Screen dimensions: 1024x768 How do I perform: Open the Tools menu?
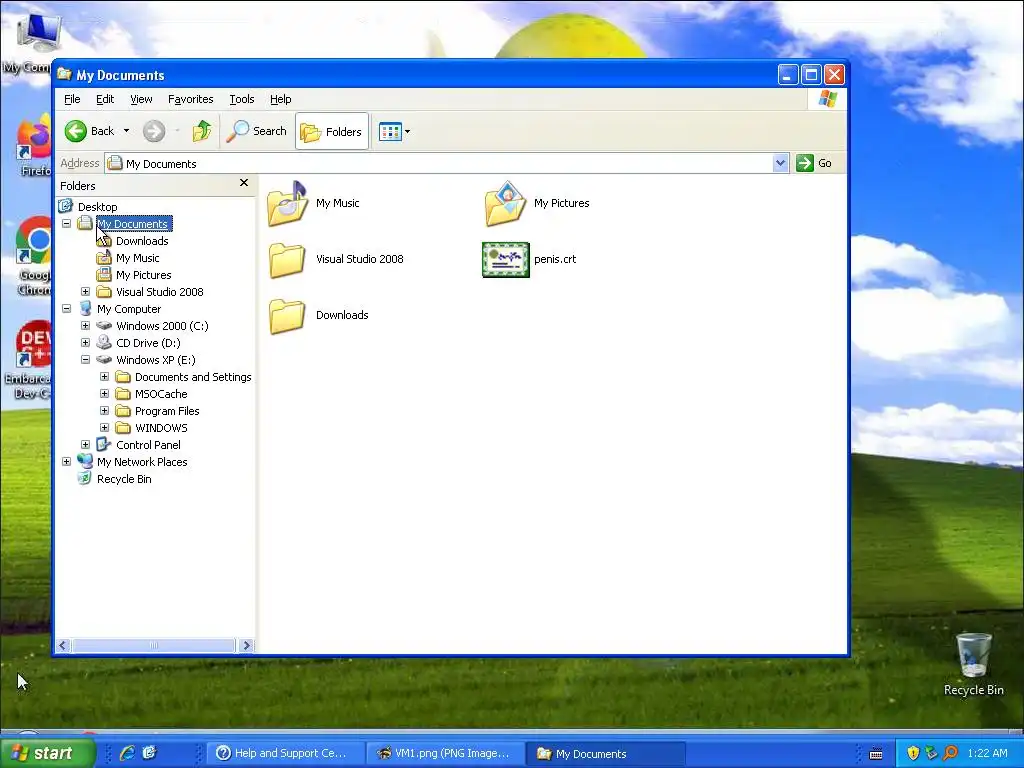coord(242,99)
